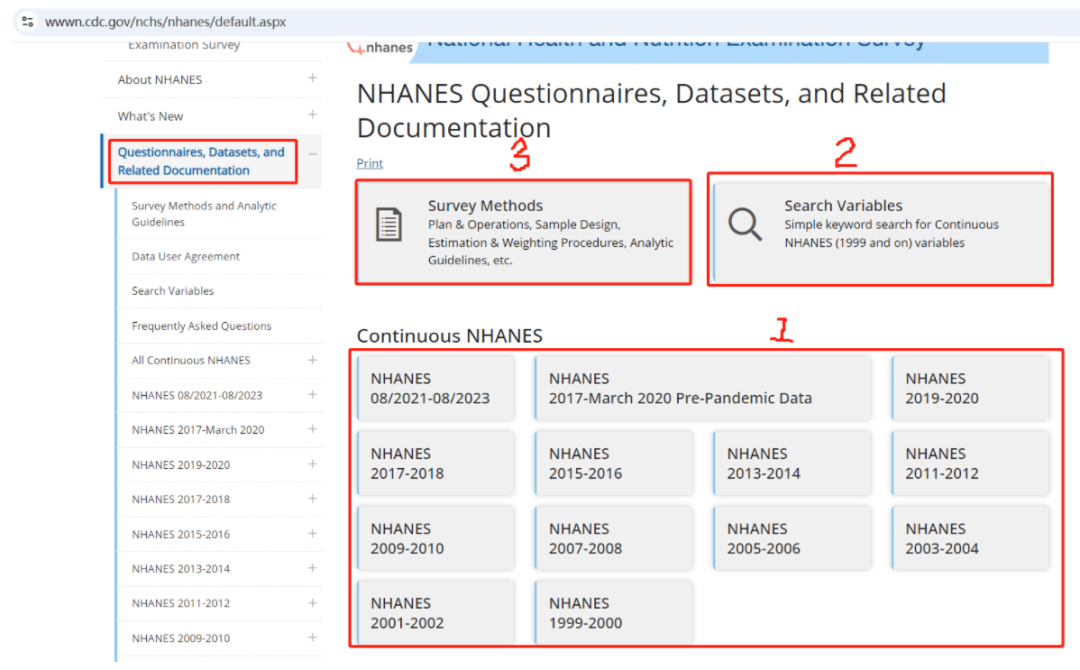
Task: Collapse Questionnaires, Datasets, and Related Documentation section
Action: click(x=312, y=154)
